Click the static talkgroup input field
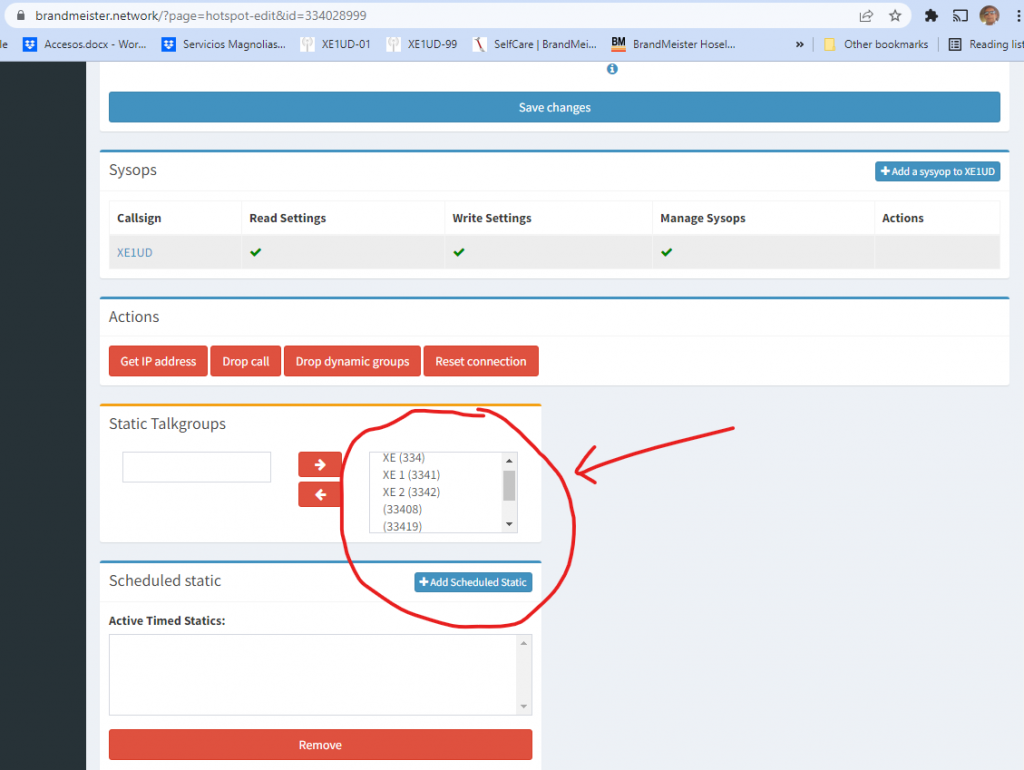 pos(197,467)
